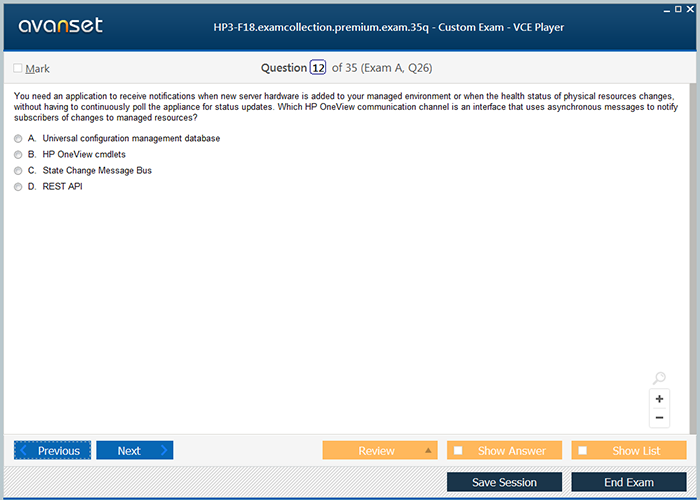Select radio button D, REST API
This screenshot has width=700, height=500.
[18, 186]
